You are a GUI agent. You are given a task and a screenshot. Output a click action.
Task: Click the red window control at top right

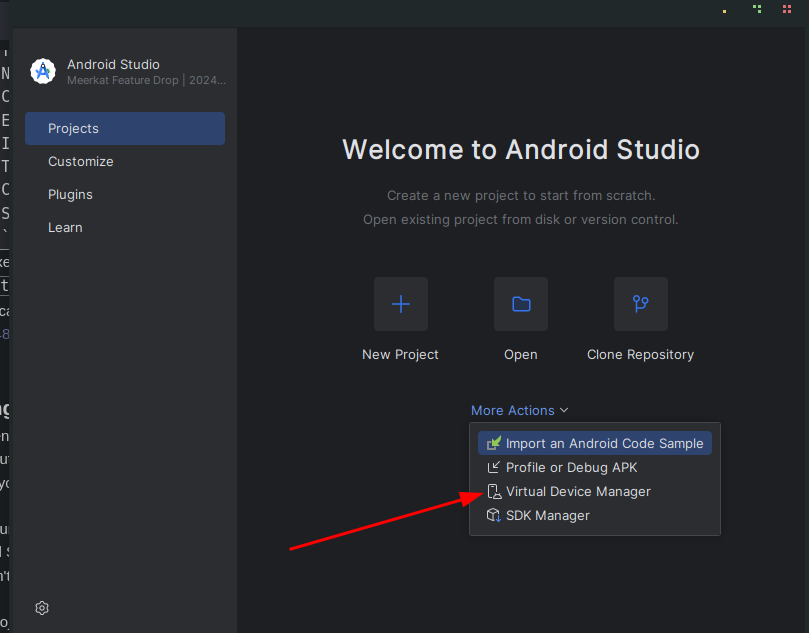click(x=787, y=9)
